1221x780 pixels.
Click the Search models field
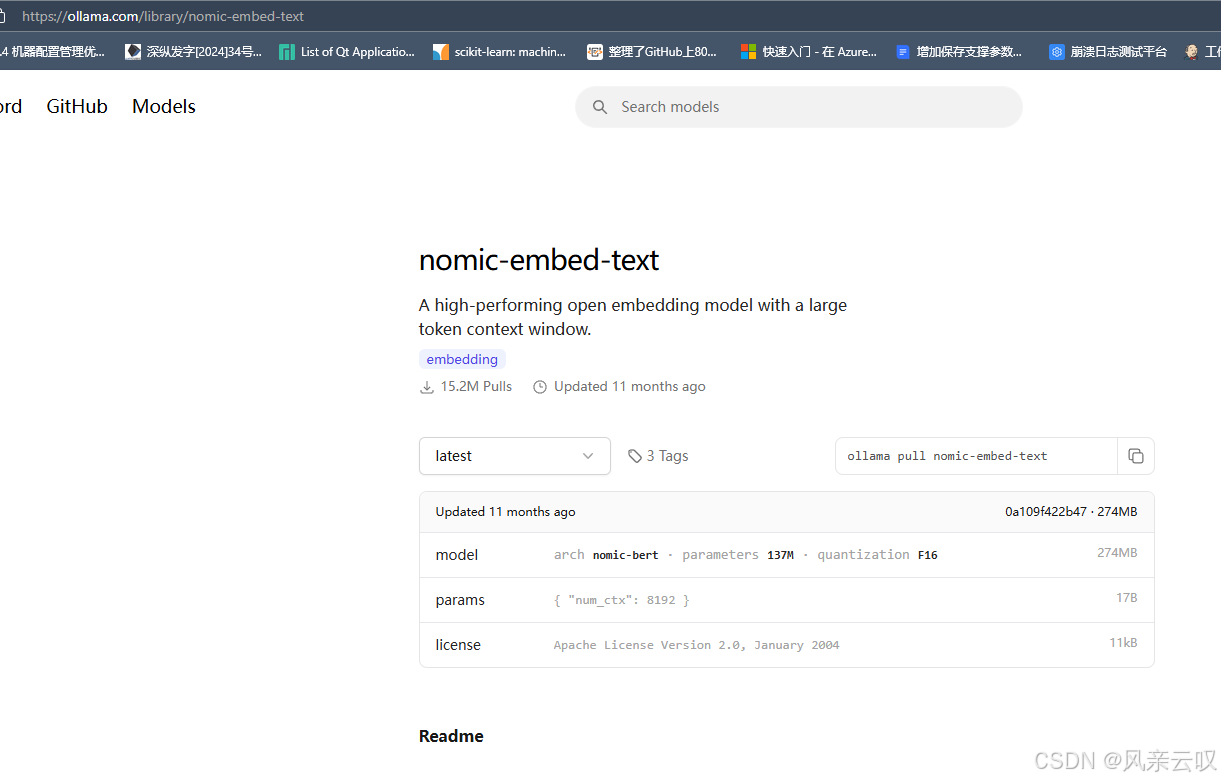click(799, 107)
